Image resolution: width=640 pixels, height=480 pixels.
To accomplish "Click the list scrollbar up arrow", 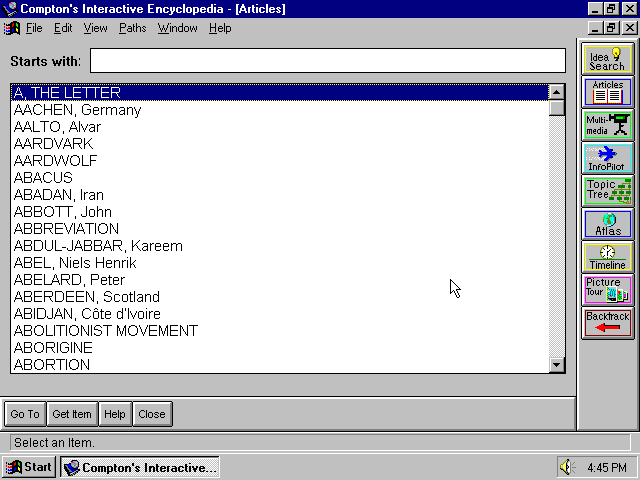I will tap(557, 92).
